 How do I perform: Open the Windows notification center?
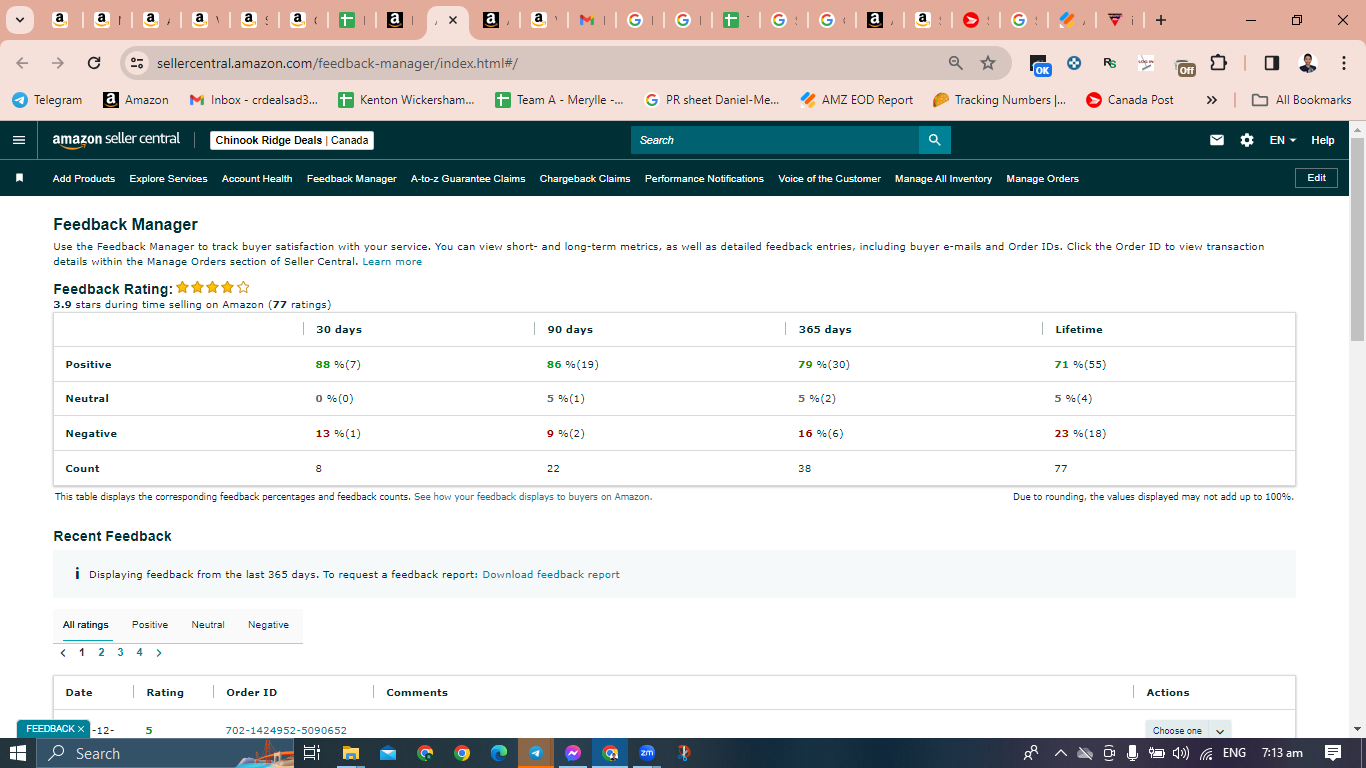(1333, 753)
